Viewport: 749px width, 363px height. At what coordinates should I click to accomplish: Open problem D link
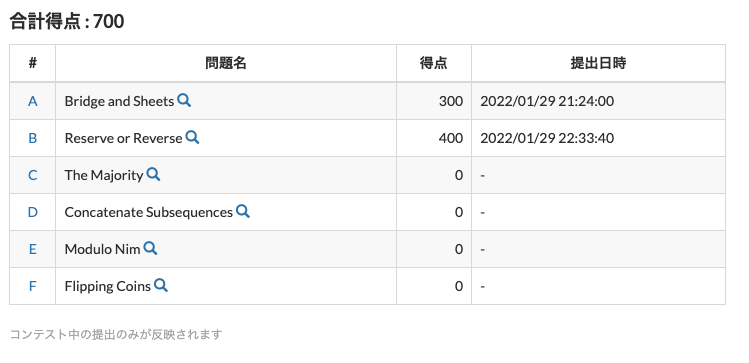(32, 212)
